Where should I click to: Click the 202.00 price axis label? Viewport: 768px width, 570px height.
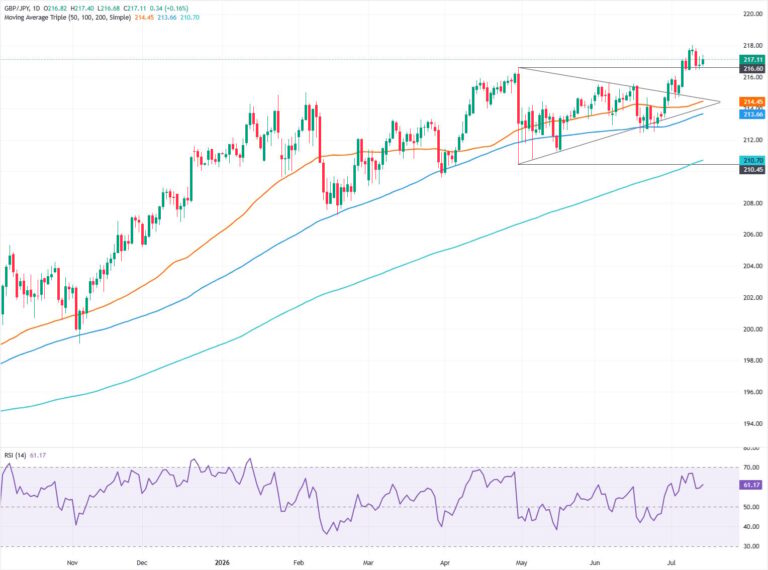[753, 297]
